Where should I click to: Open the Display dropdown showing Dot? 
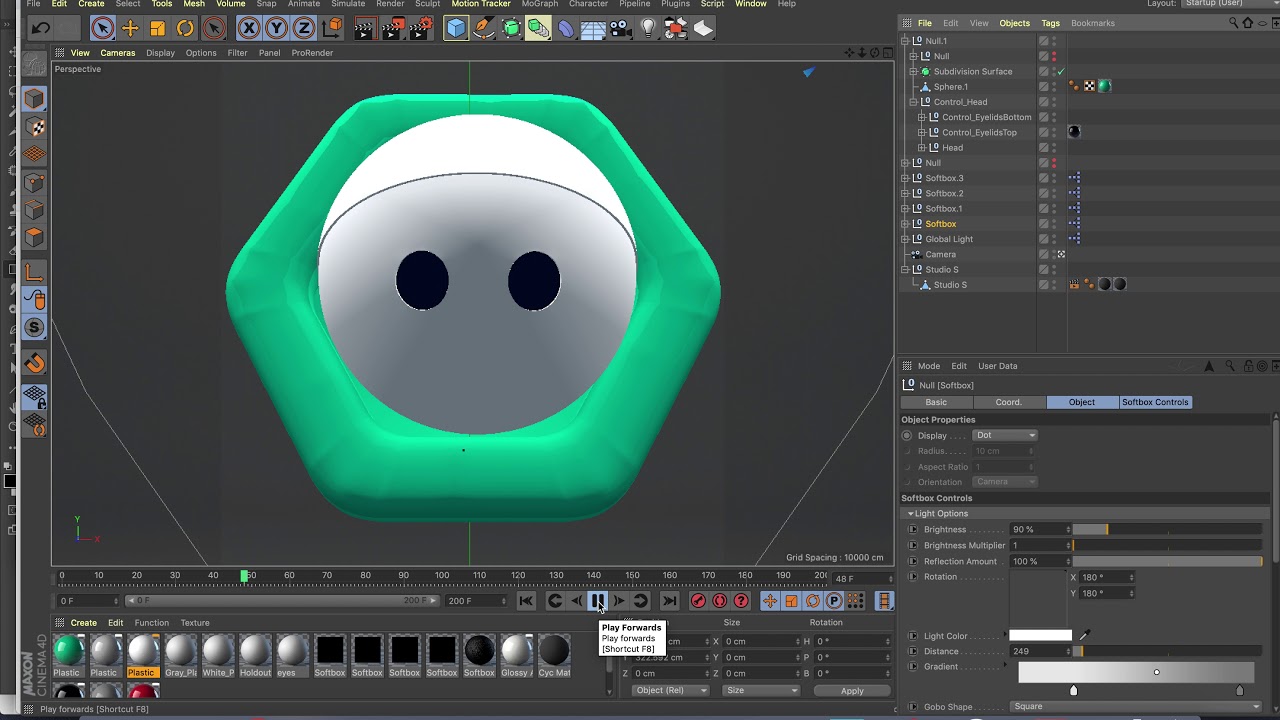[1005, 436]
